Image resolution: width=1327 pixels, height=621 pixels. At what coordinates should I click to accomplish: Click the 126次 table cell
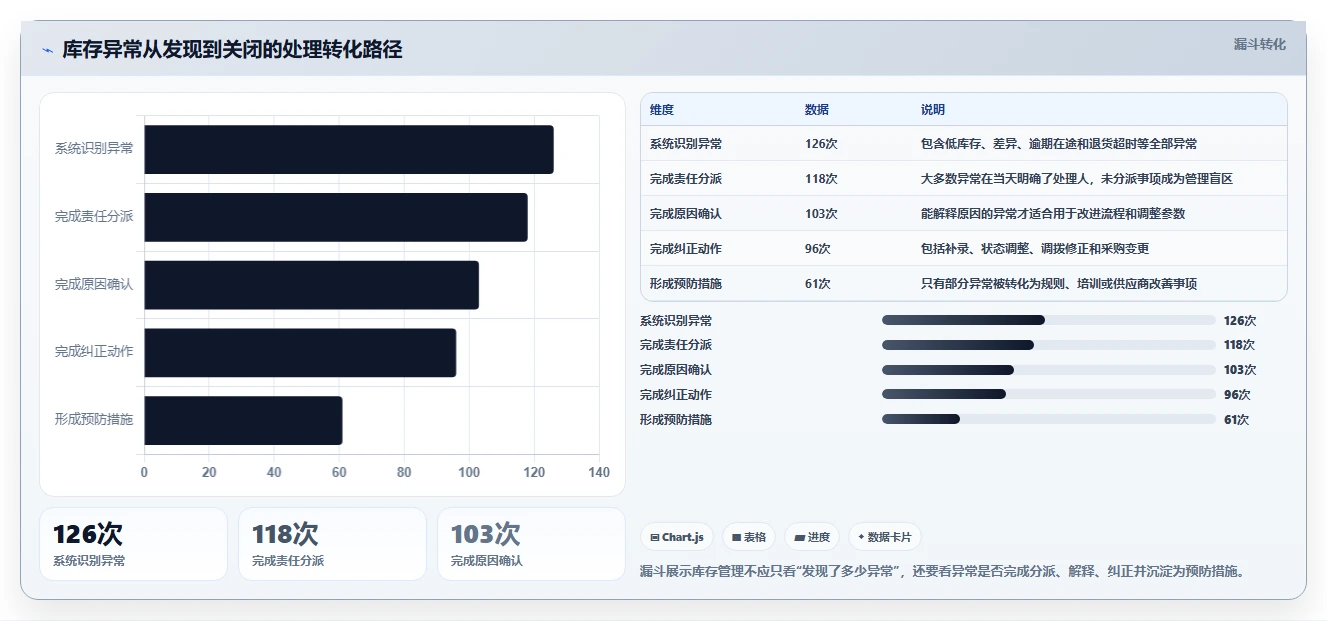click(821, 144)
